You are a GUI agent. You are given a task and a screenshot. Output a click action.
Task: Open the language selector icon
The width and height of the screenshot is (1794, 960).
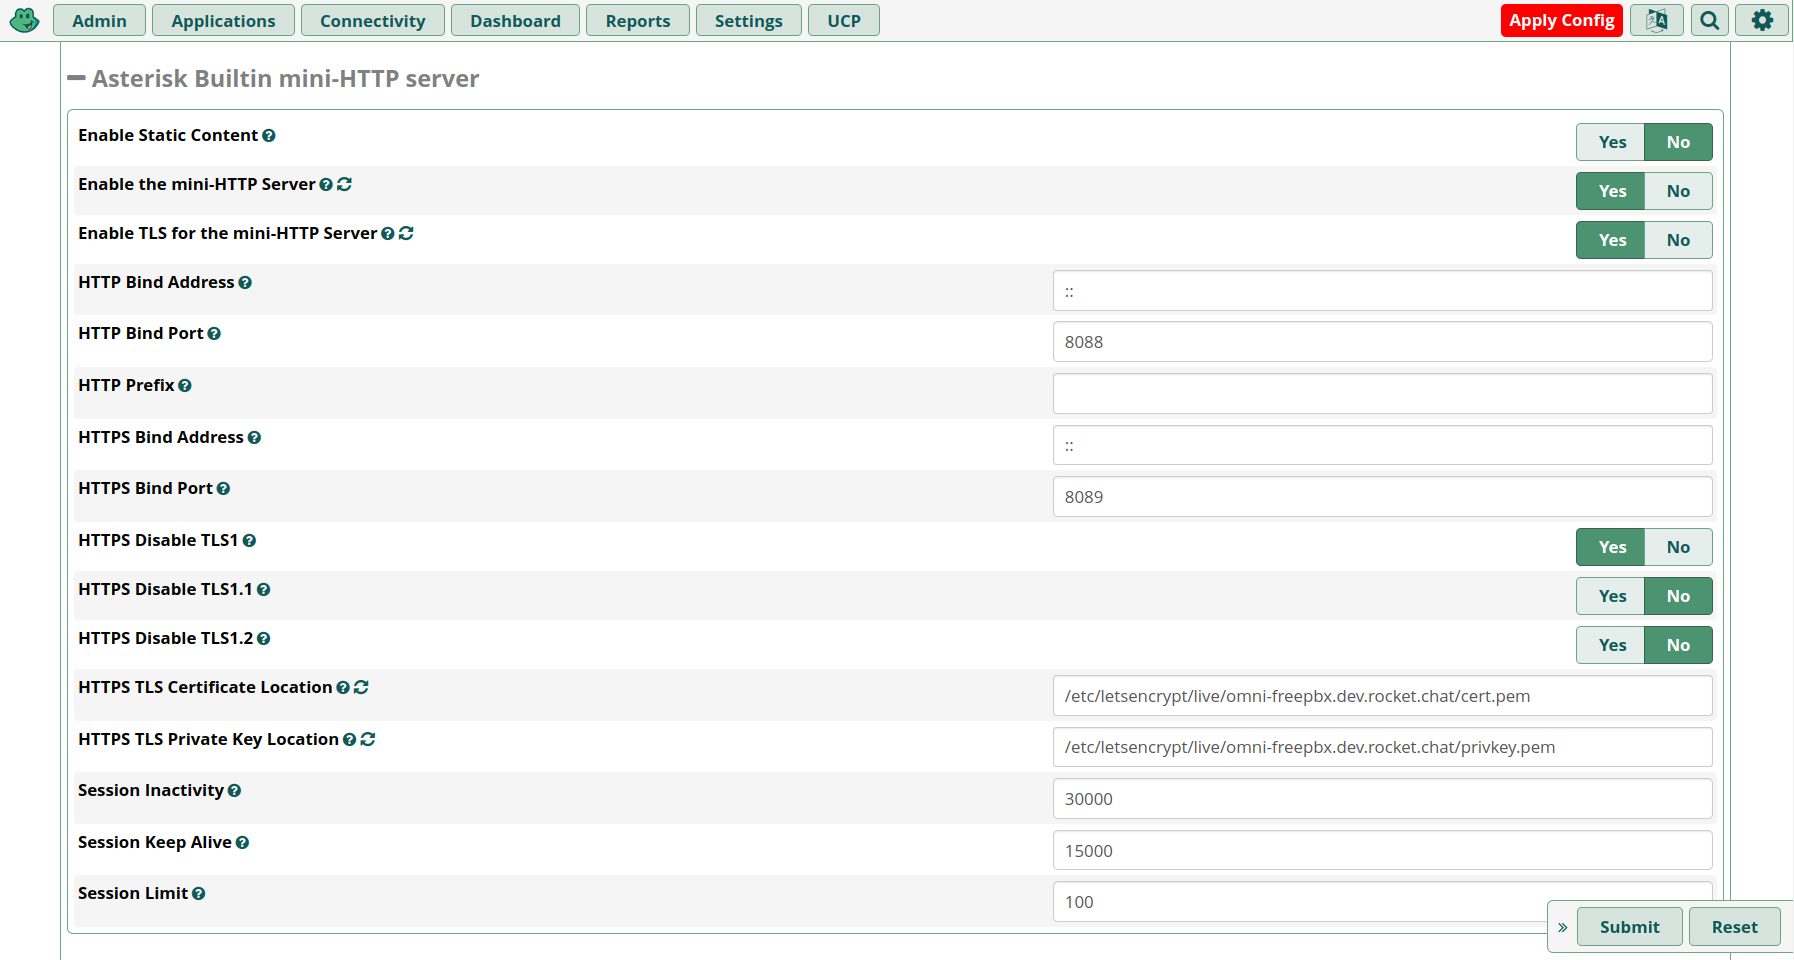coord(1656,20)
